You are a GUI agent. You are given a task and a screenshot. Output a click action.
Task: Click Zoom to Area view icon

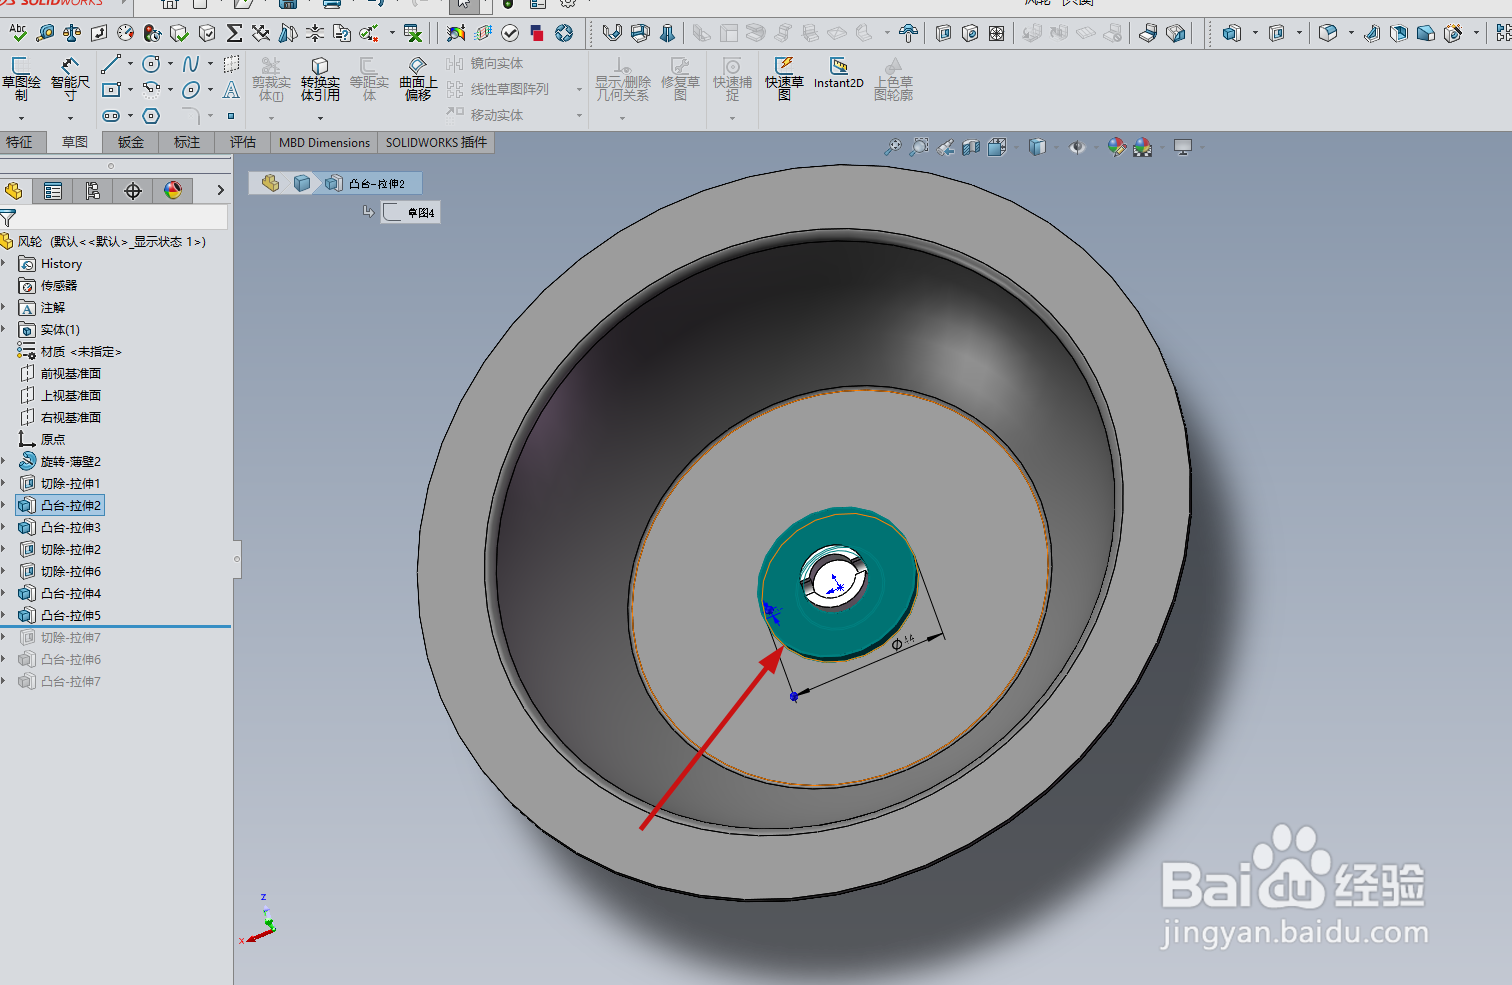pyautogui.click(x=919, y=148)
